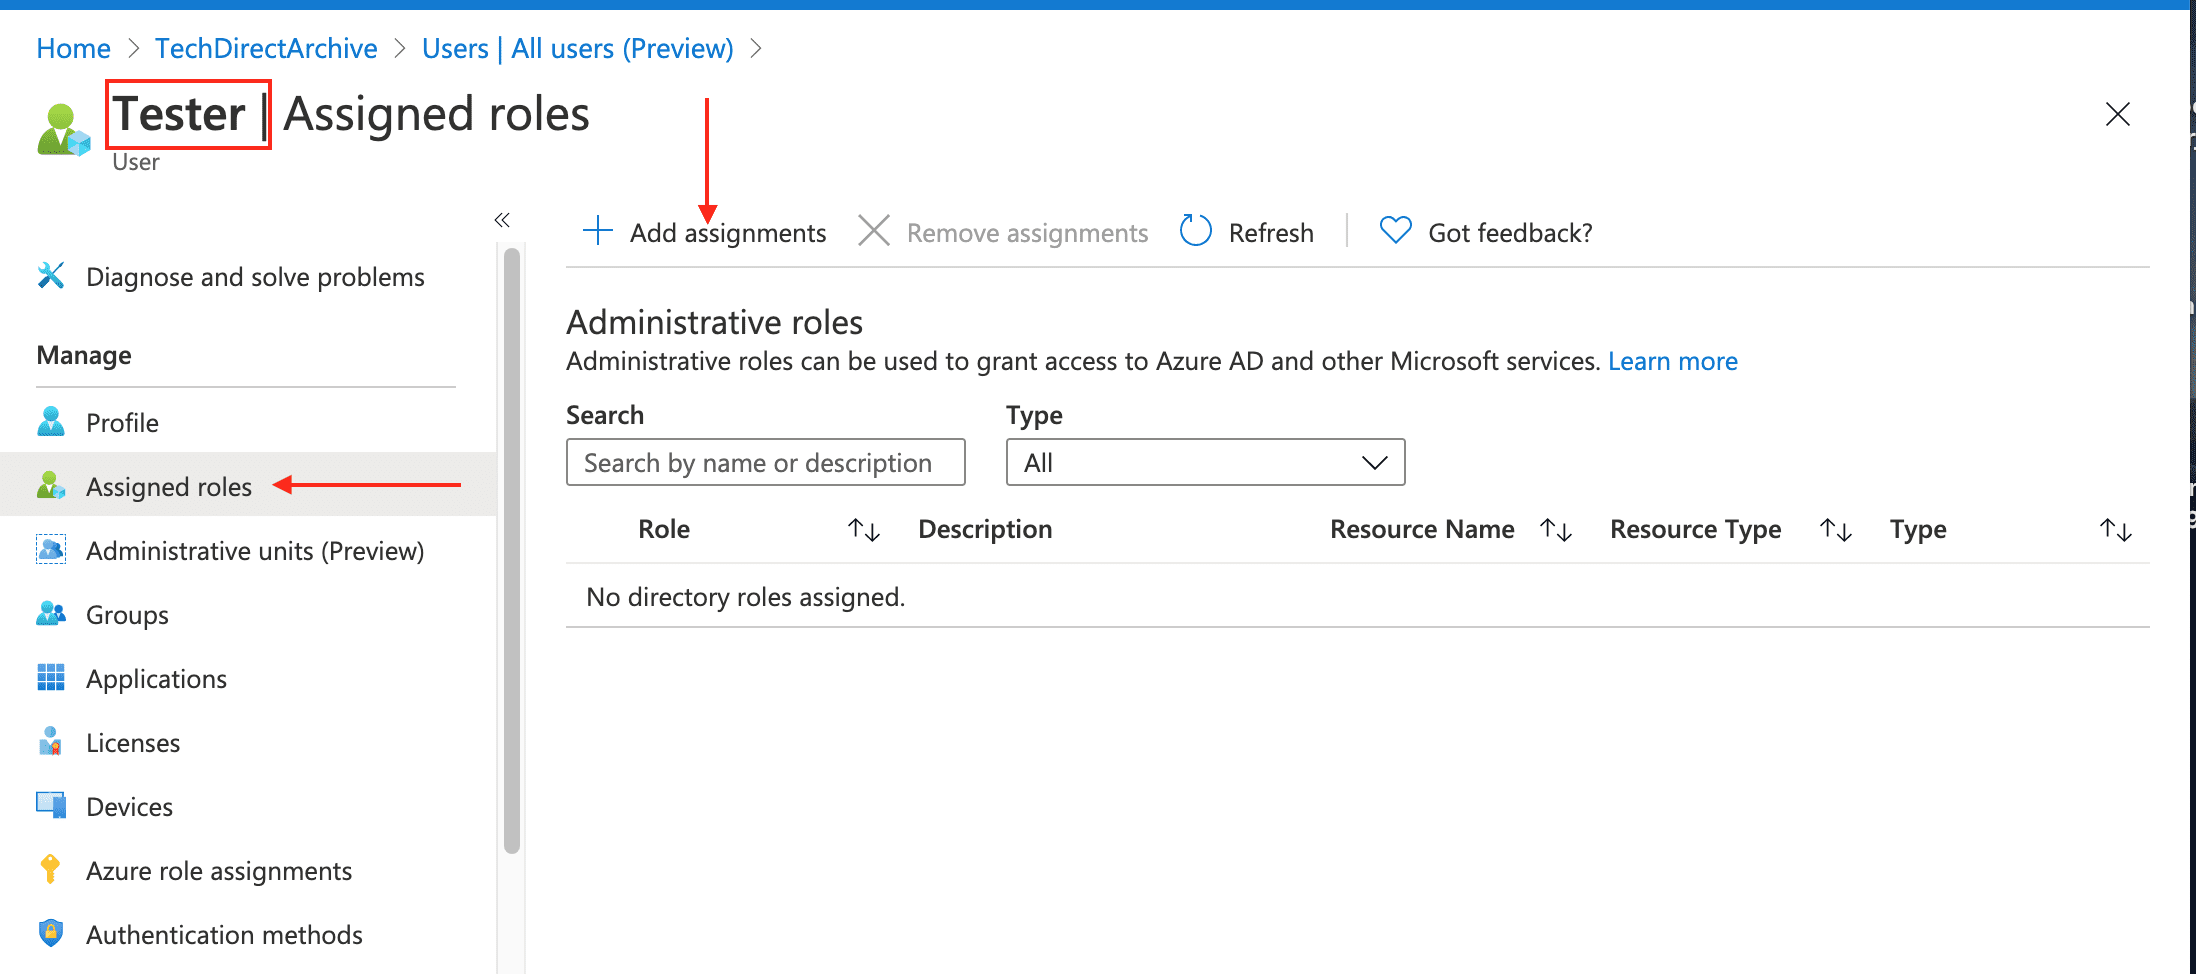
Task: Open the Type dropdown showing All
Action: pos(1205,463)
